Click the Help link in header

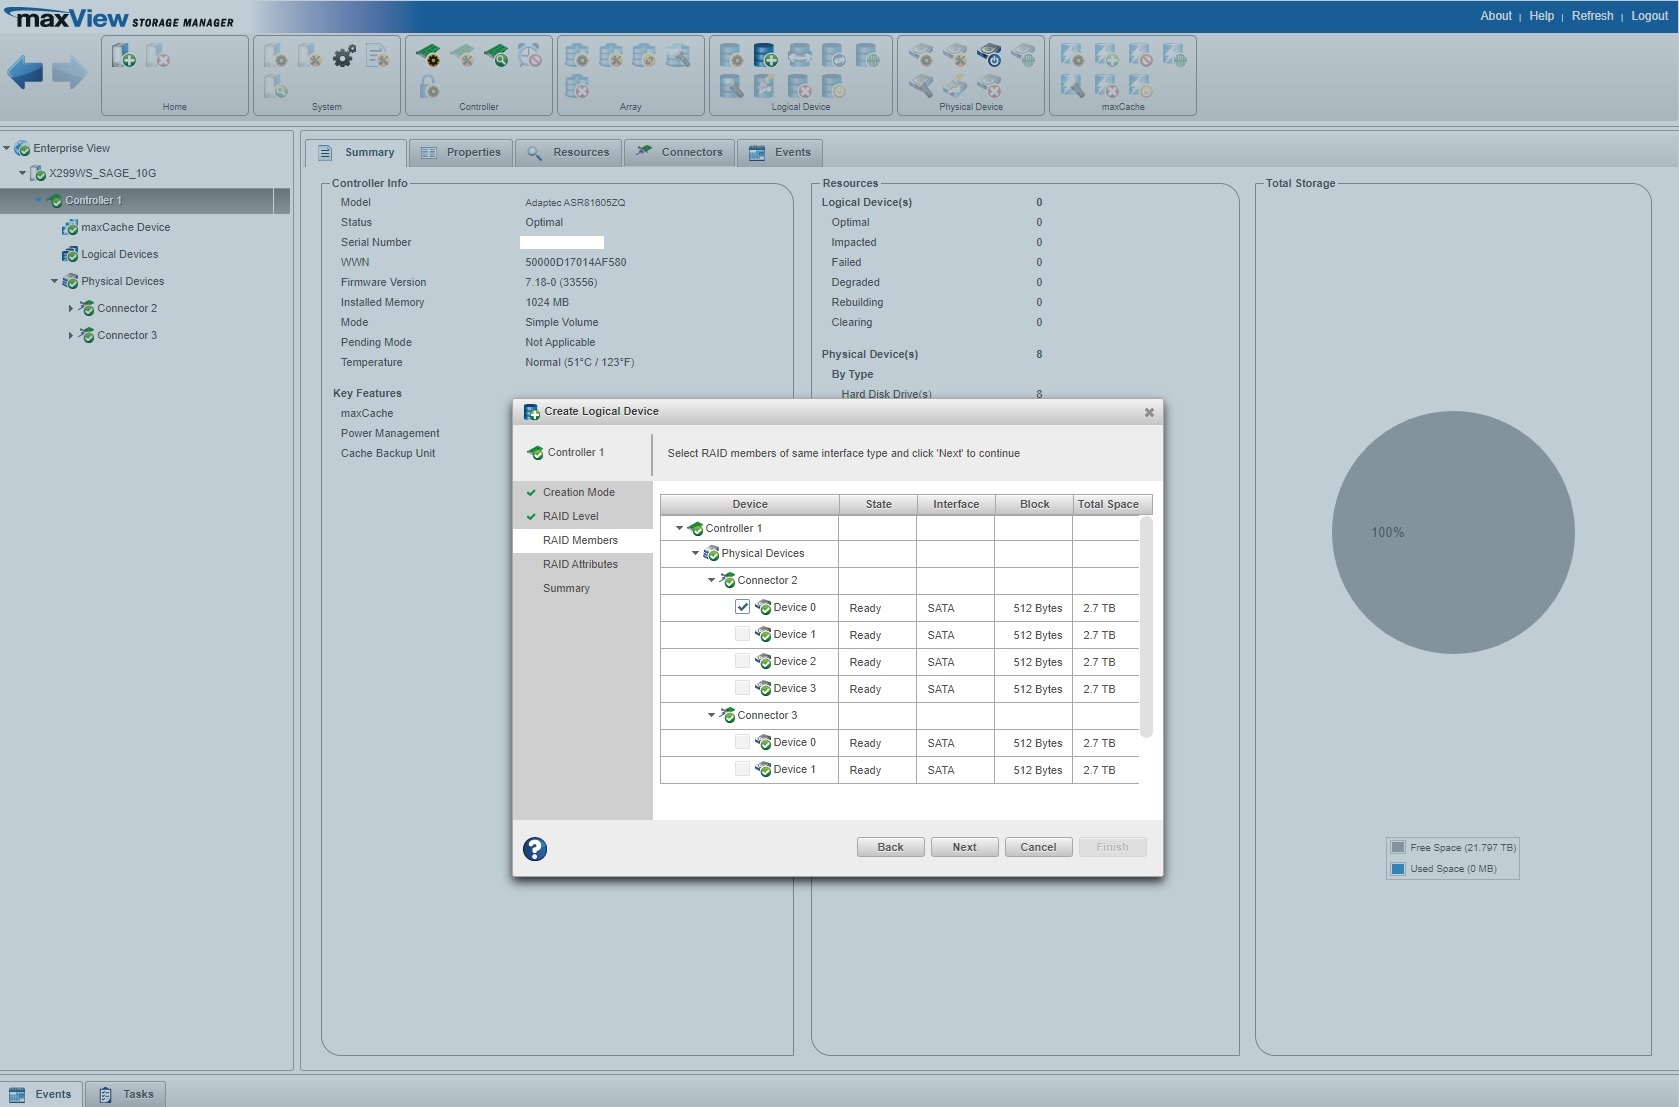tap(1541, 16)
